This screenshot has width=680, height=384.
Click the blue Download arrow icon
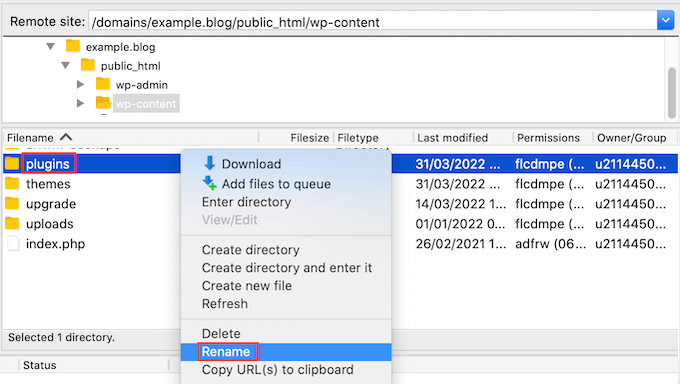(x=209, y=163)
